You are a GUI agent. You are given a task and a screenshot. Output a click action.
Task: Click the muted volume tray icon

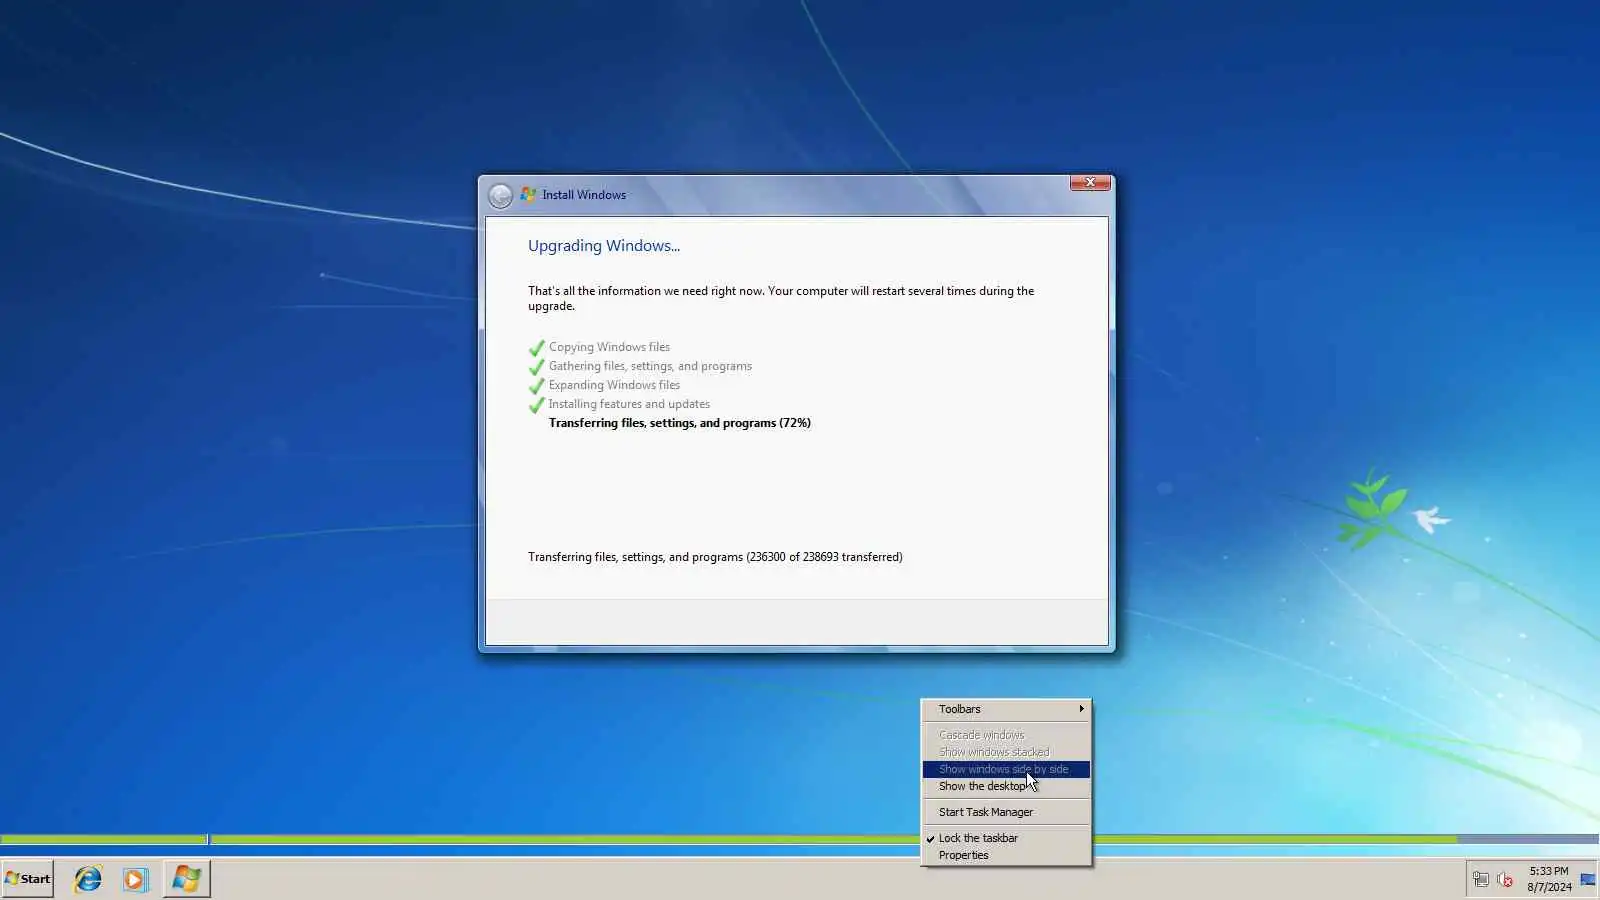pyautogui.click(x=1505, y=880)
